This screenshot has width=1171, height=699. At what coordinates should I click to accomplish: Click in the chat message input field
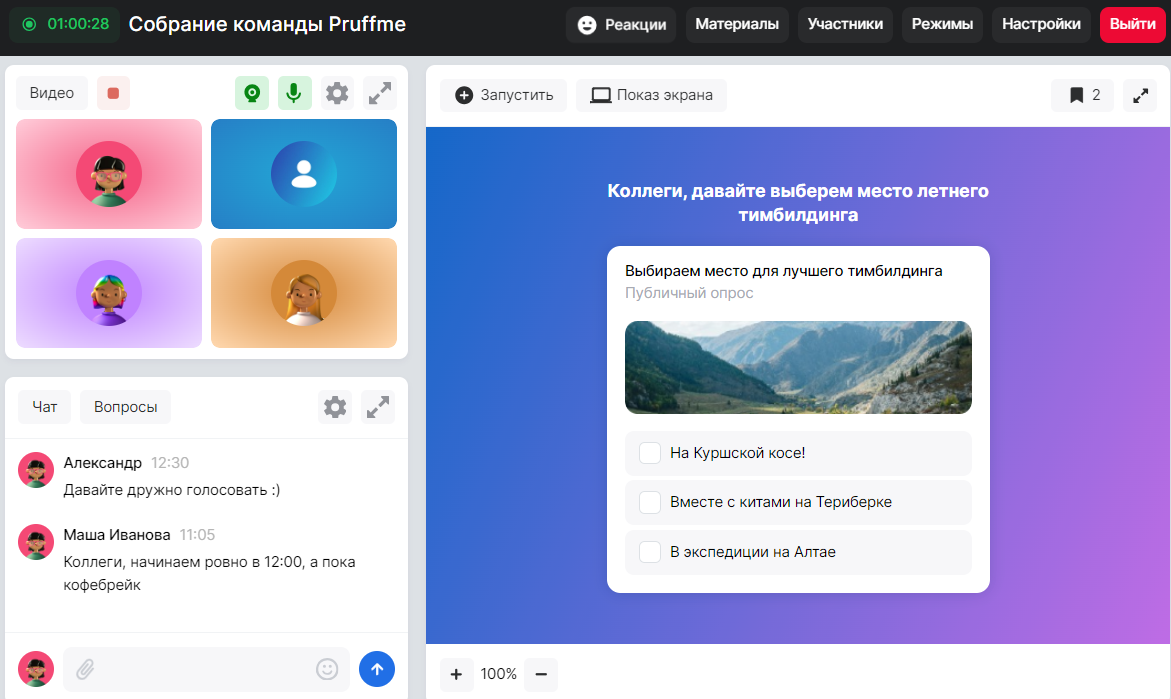205,669
